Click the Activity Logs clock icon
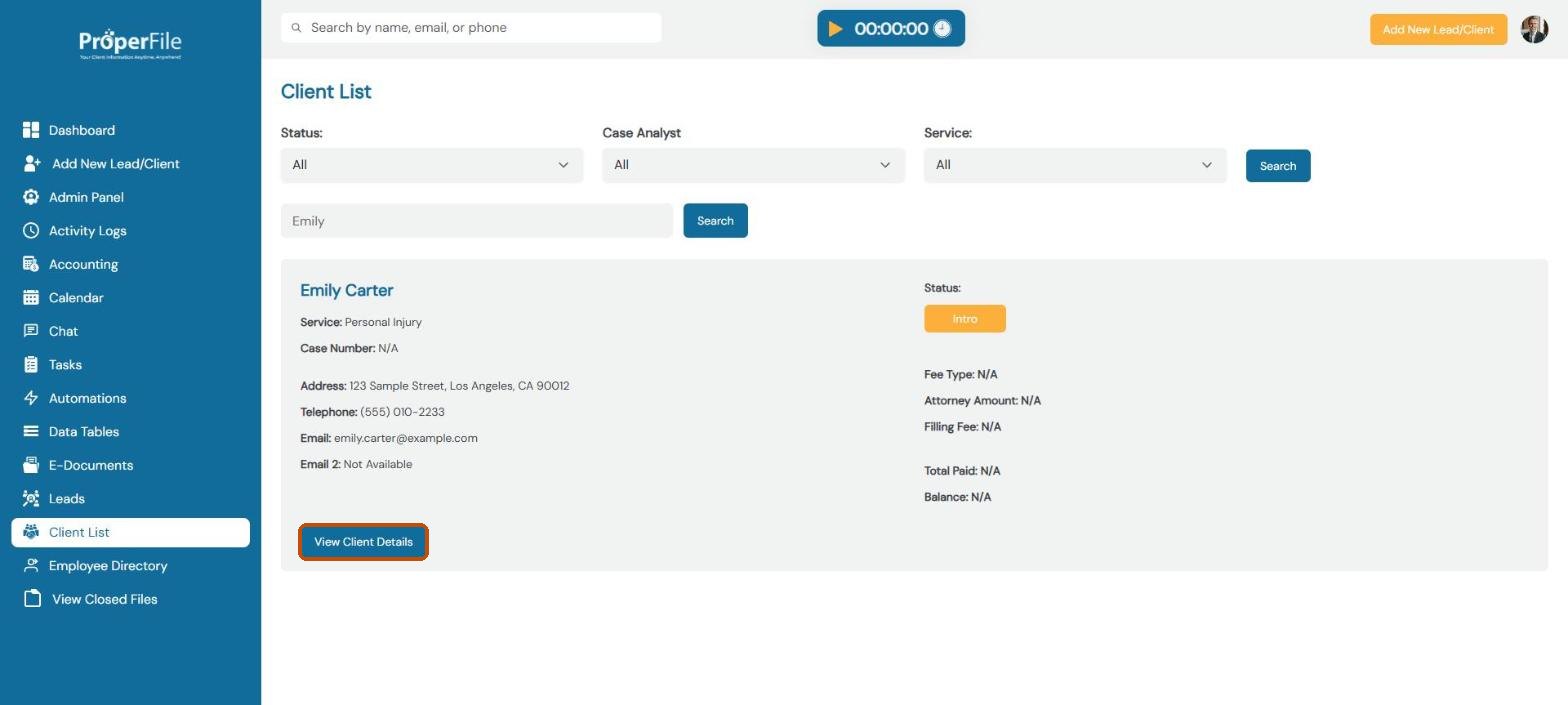The image size is (1568, 705). (31, 230)
